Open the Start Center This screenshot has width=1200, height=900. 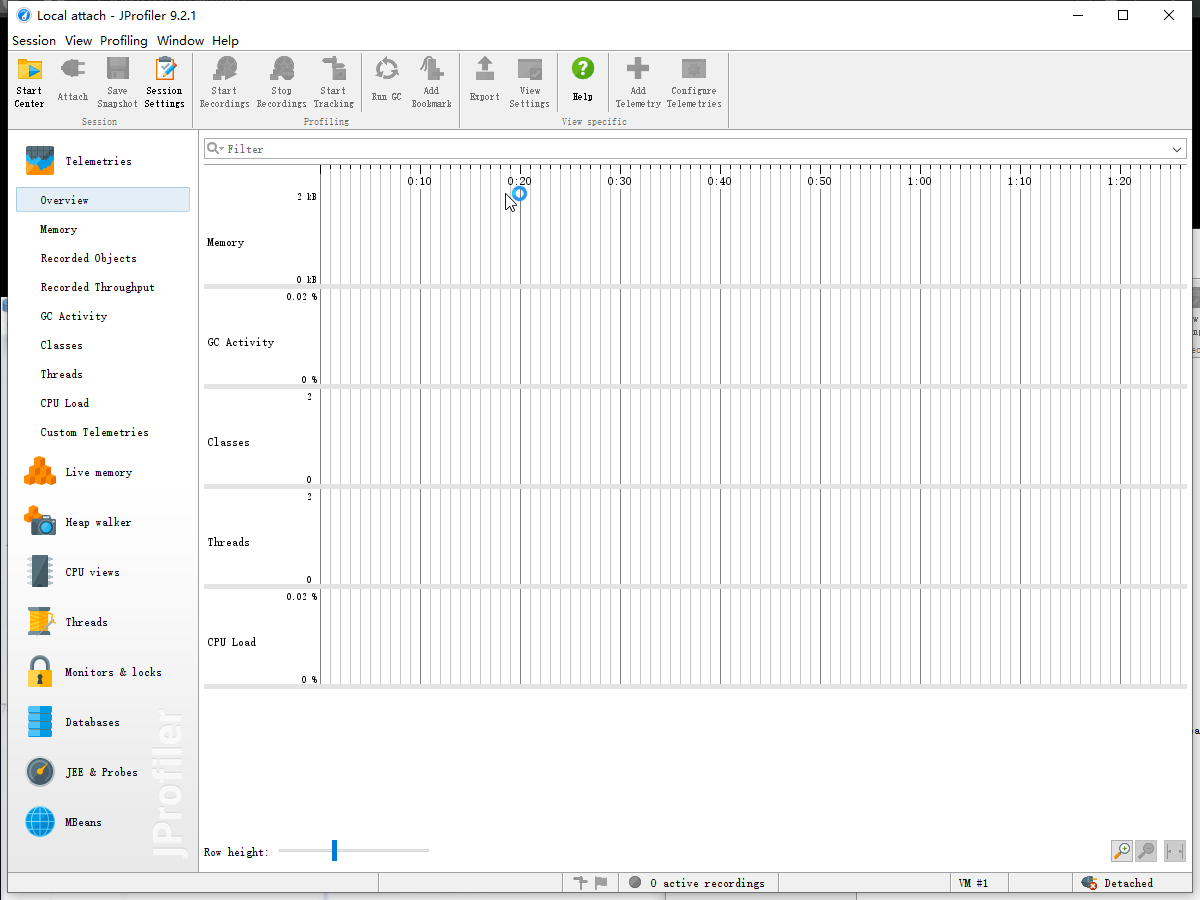click(x=29, y=82)
